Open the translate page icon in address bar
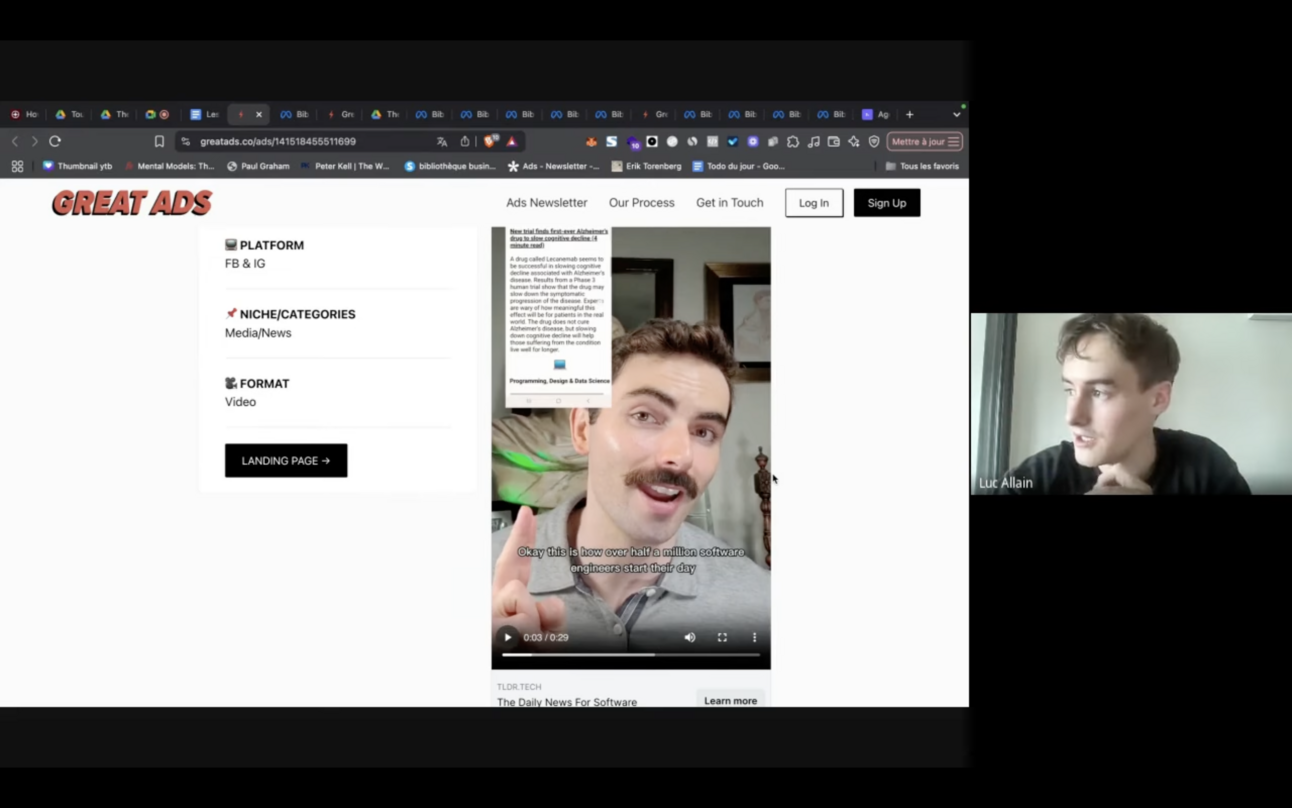The width and height of the screenshot is (1292, 808). tap(442, 141)
